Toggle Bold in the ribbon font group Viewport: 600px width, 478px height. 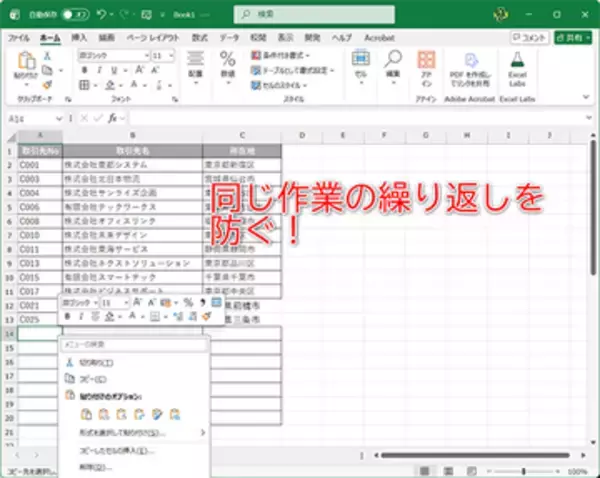click(x=85, y=70)
